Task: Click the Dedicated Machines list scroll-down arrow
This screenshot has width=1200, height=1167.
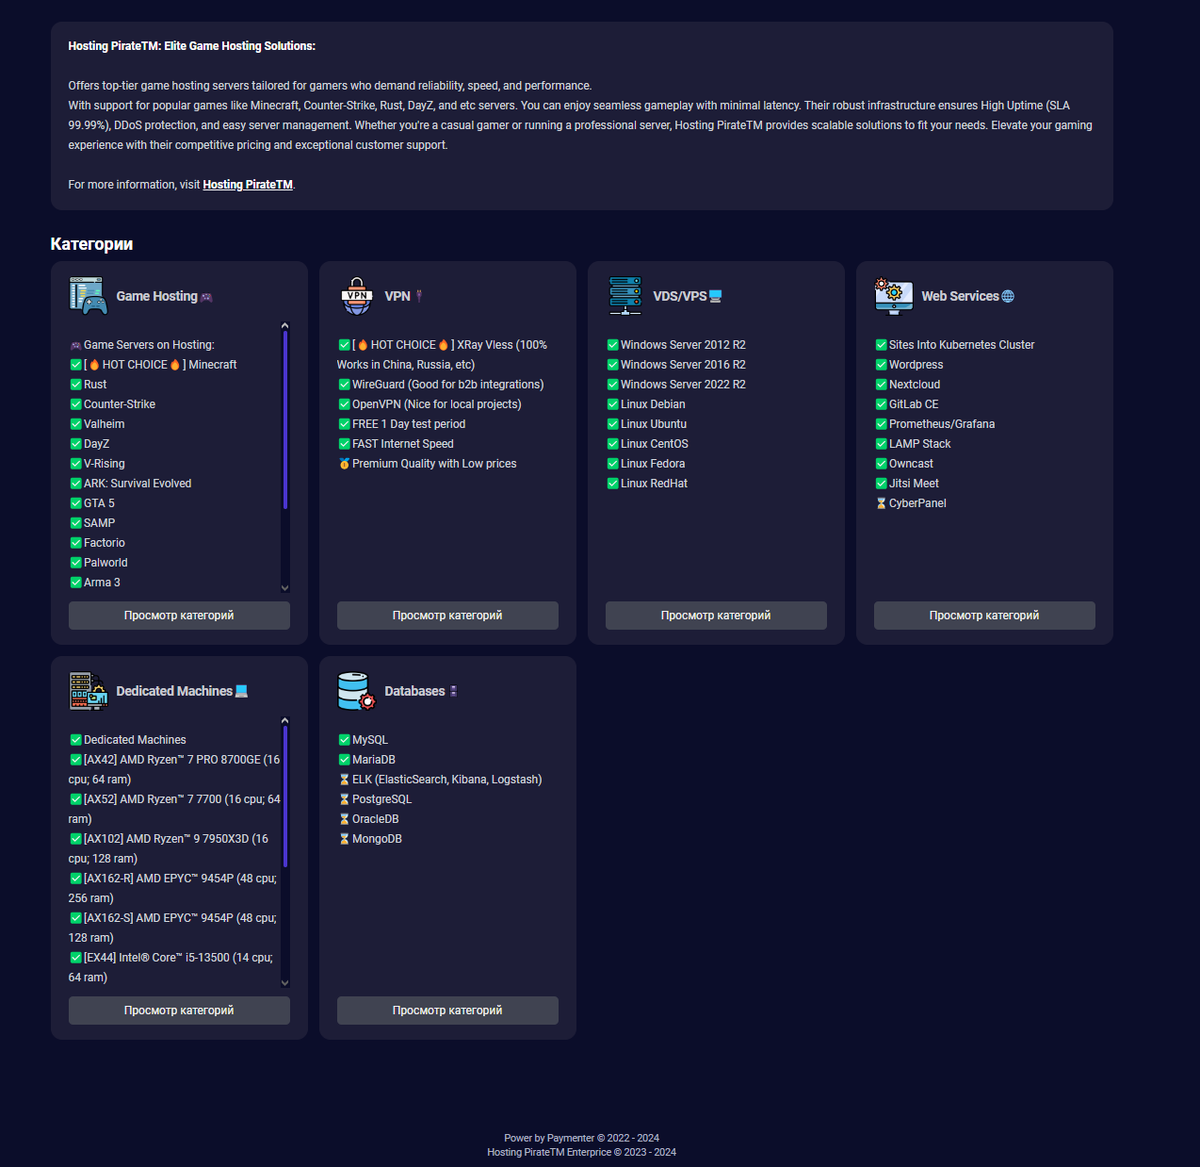Action: pyautogui.click(x=285, y=983)
